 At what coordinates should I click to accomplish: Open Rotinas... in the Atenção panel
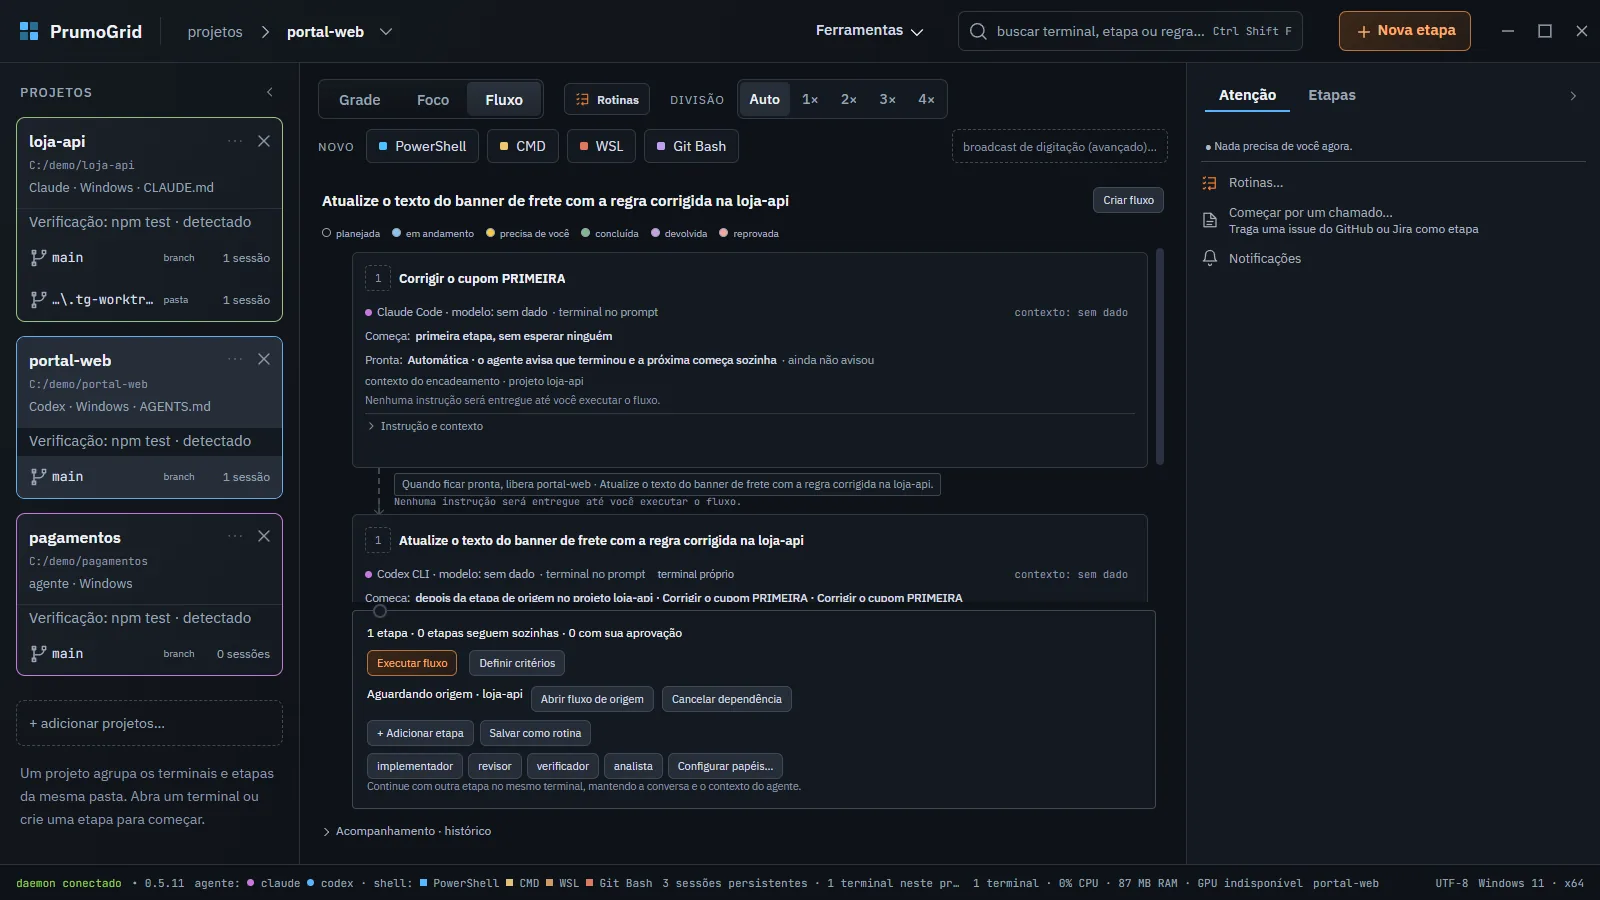(x=1256, y=183)
